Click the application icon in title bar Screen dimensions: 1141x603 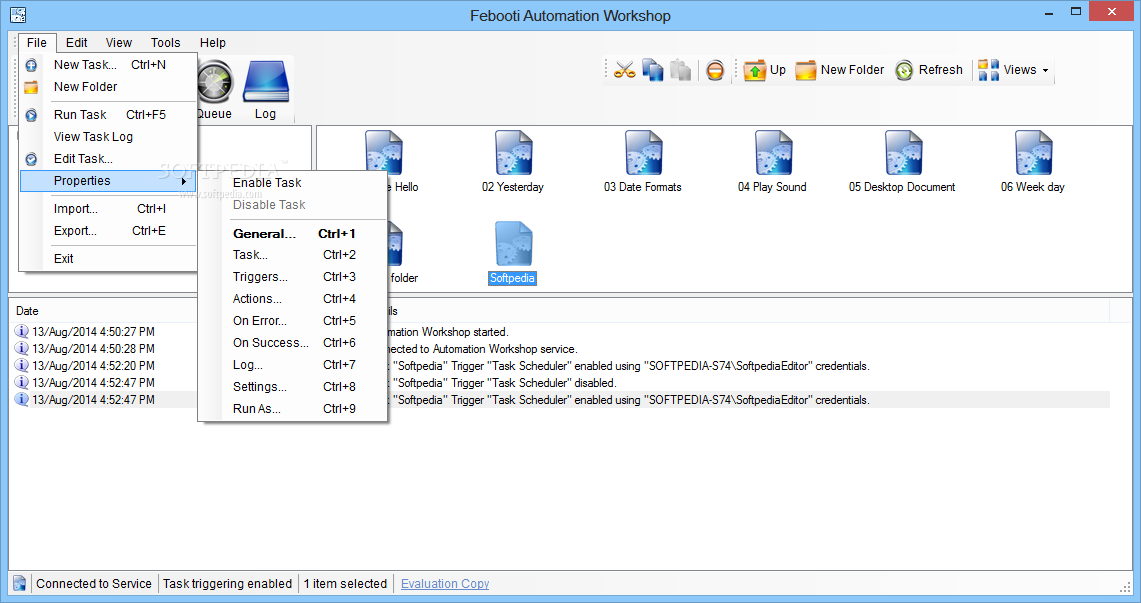[x=18, y=15]
